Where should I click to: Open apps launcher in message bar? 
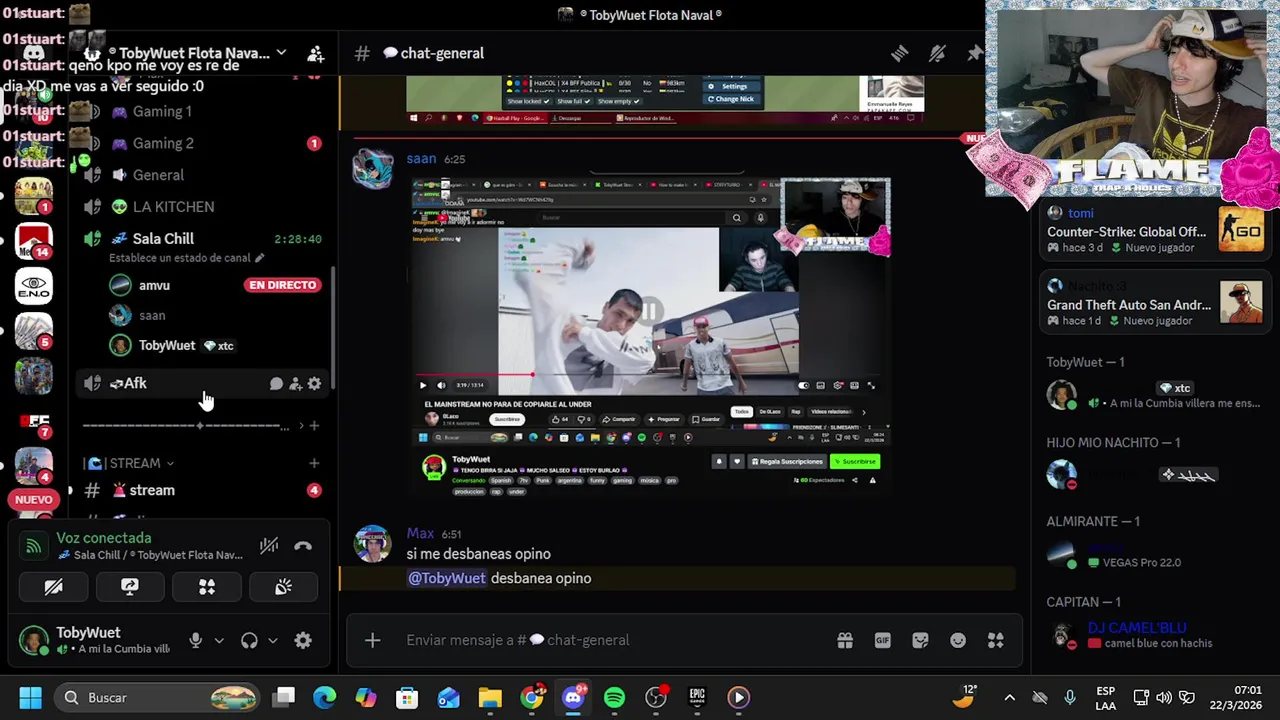click(x=996, y=640)
